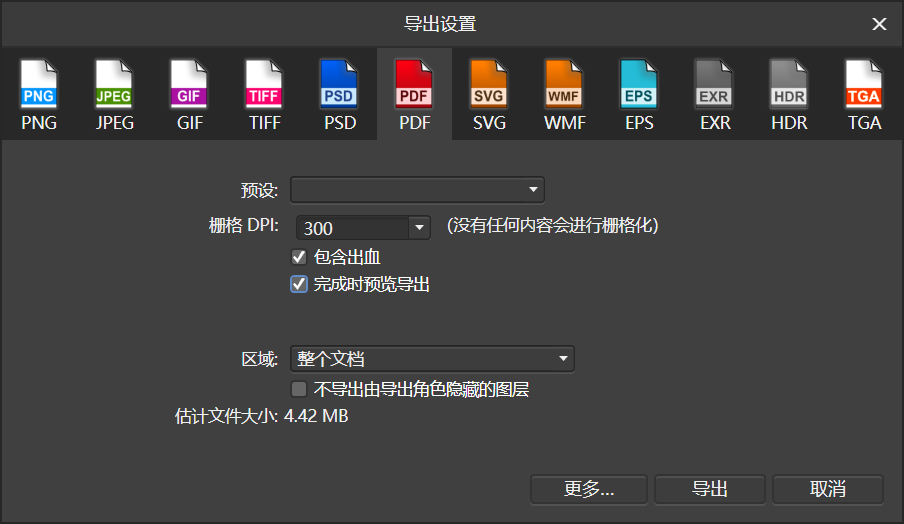The height and width of the screenshot is (524, 904).
Task: Click the 估计文件大小: 4.42 MB text
Action: [x=262, y=416]
